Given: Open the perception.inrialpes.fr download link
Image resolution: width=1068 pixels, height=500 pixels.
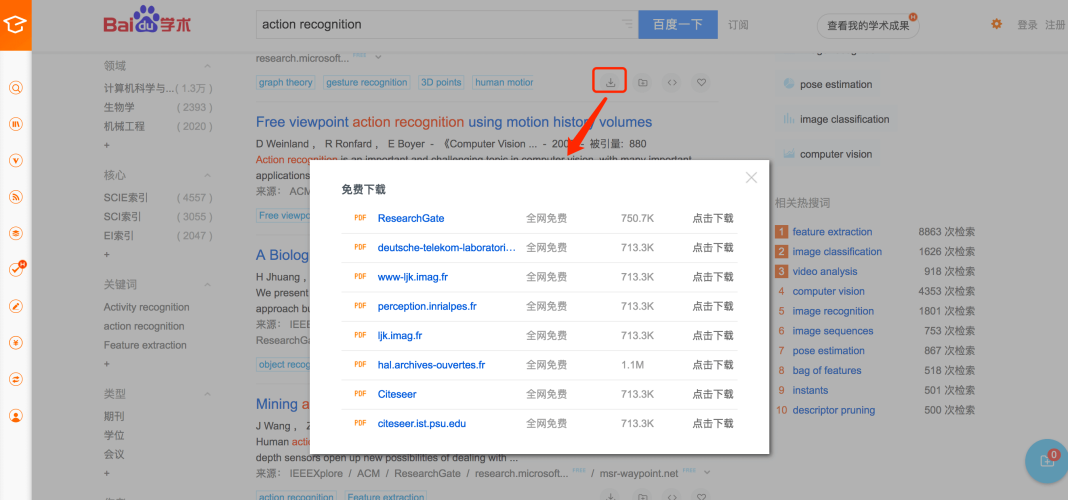Looking at the screenshot, I should coord(427,306).
